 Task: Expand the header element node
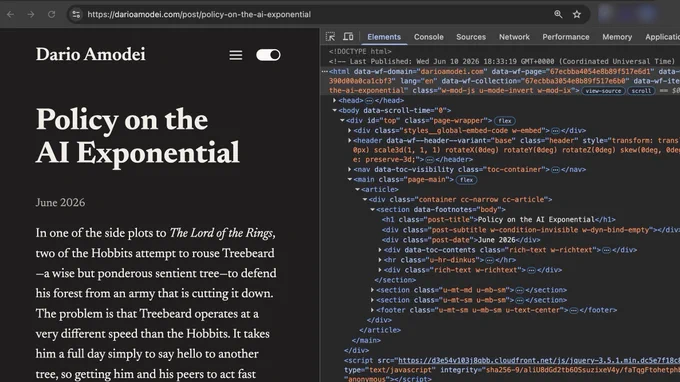pos(350,140)
